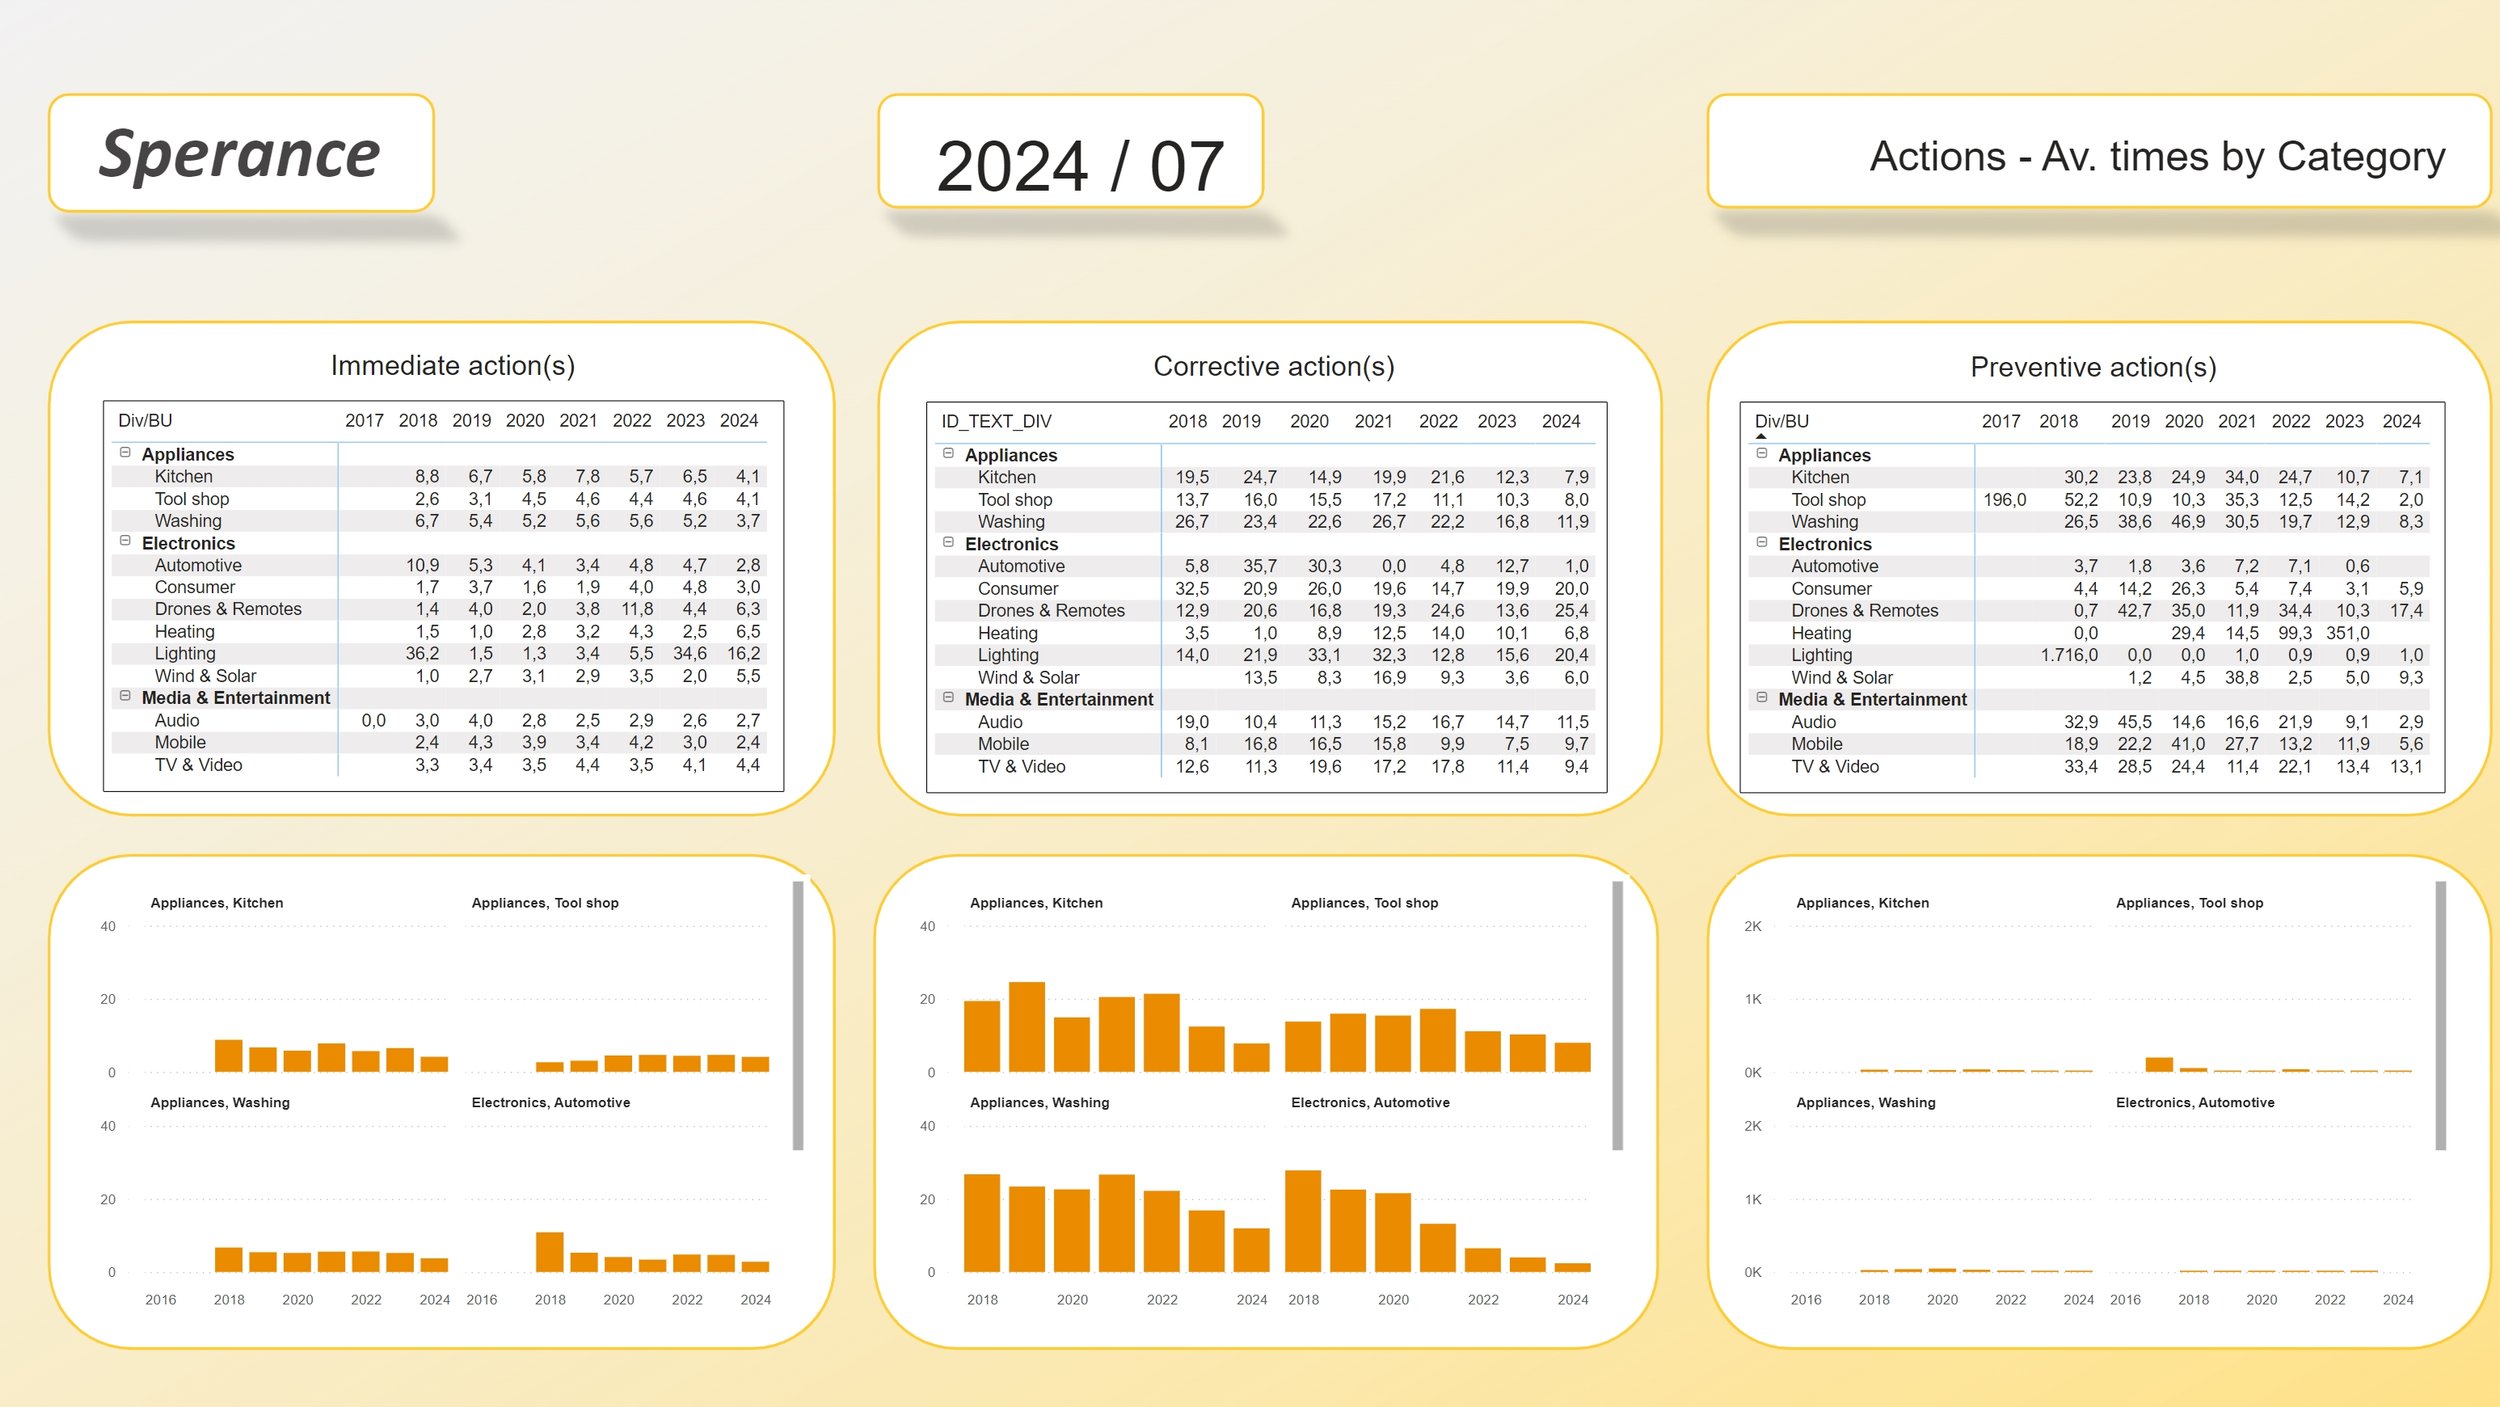This screenshot has width=2500, height=1407.
Task: Click the Corrective action(s) panel title
Action: tap(1273, 367)
